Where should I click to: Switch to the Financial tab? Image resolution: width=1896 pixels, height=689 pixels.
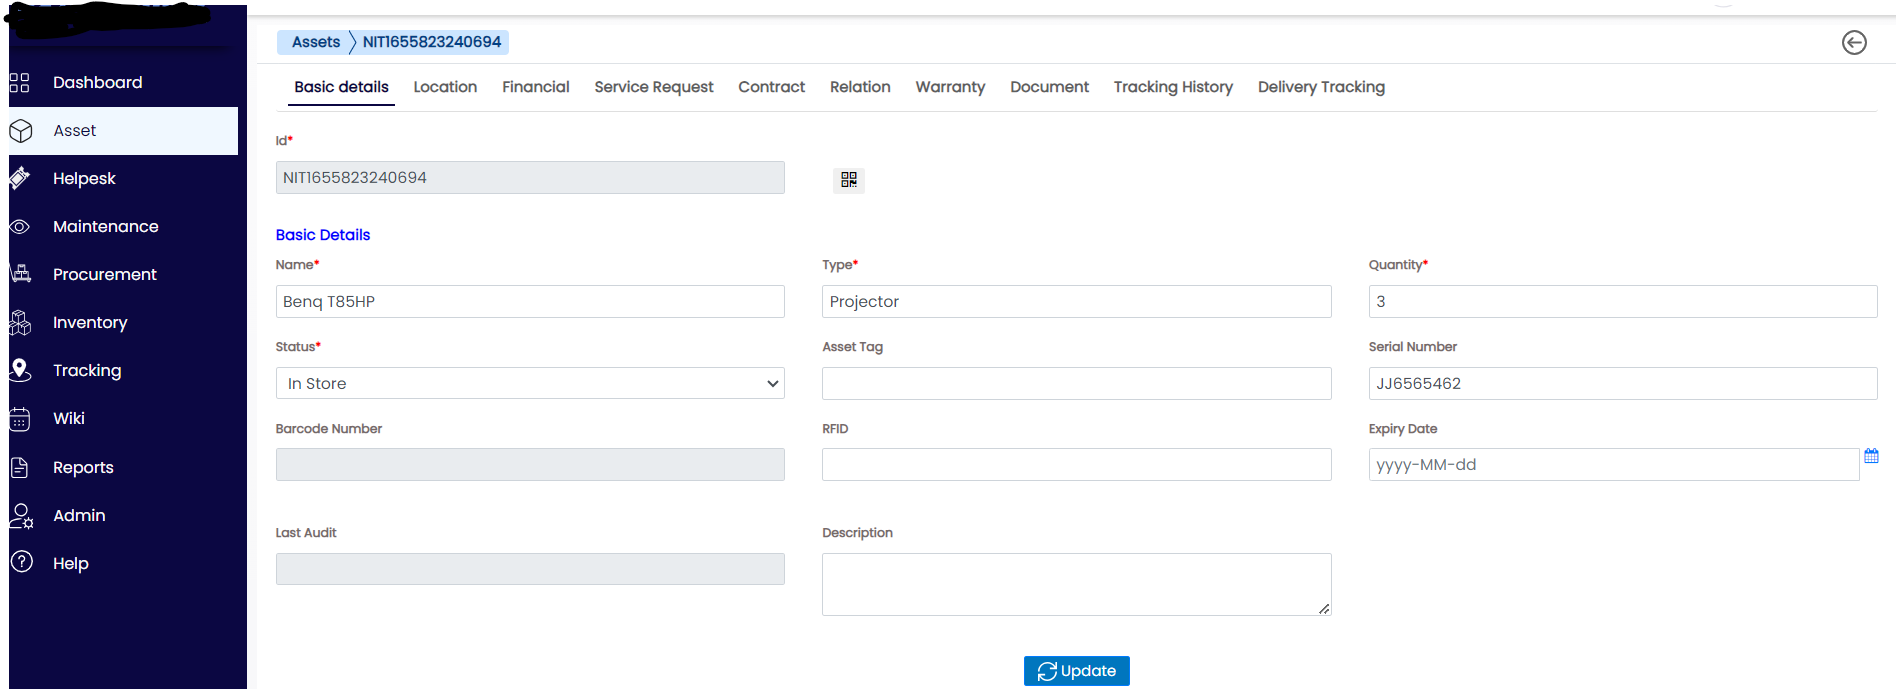point(536,87)
